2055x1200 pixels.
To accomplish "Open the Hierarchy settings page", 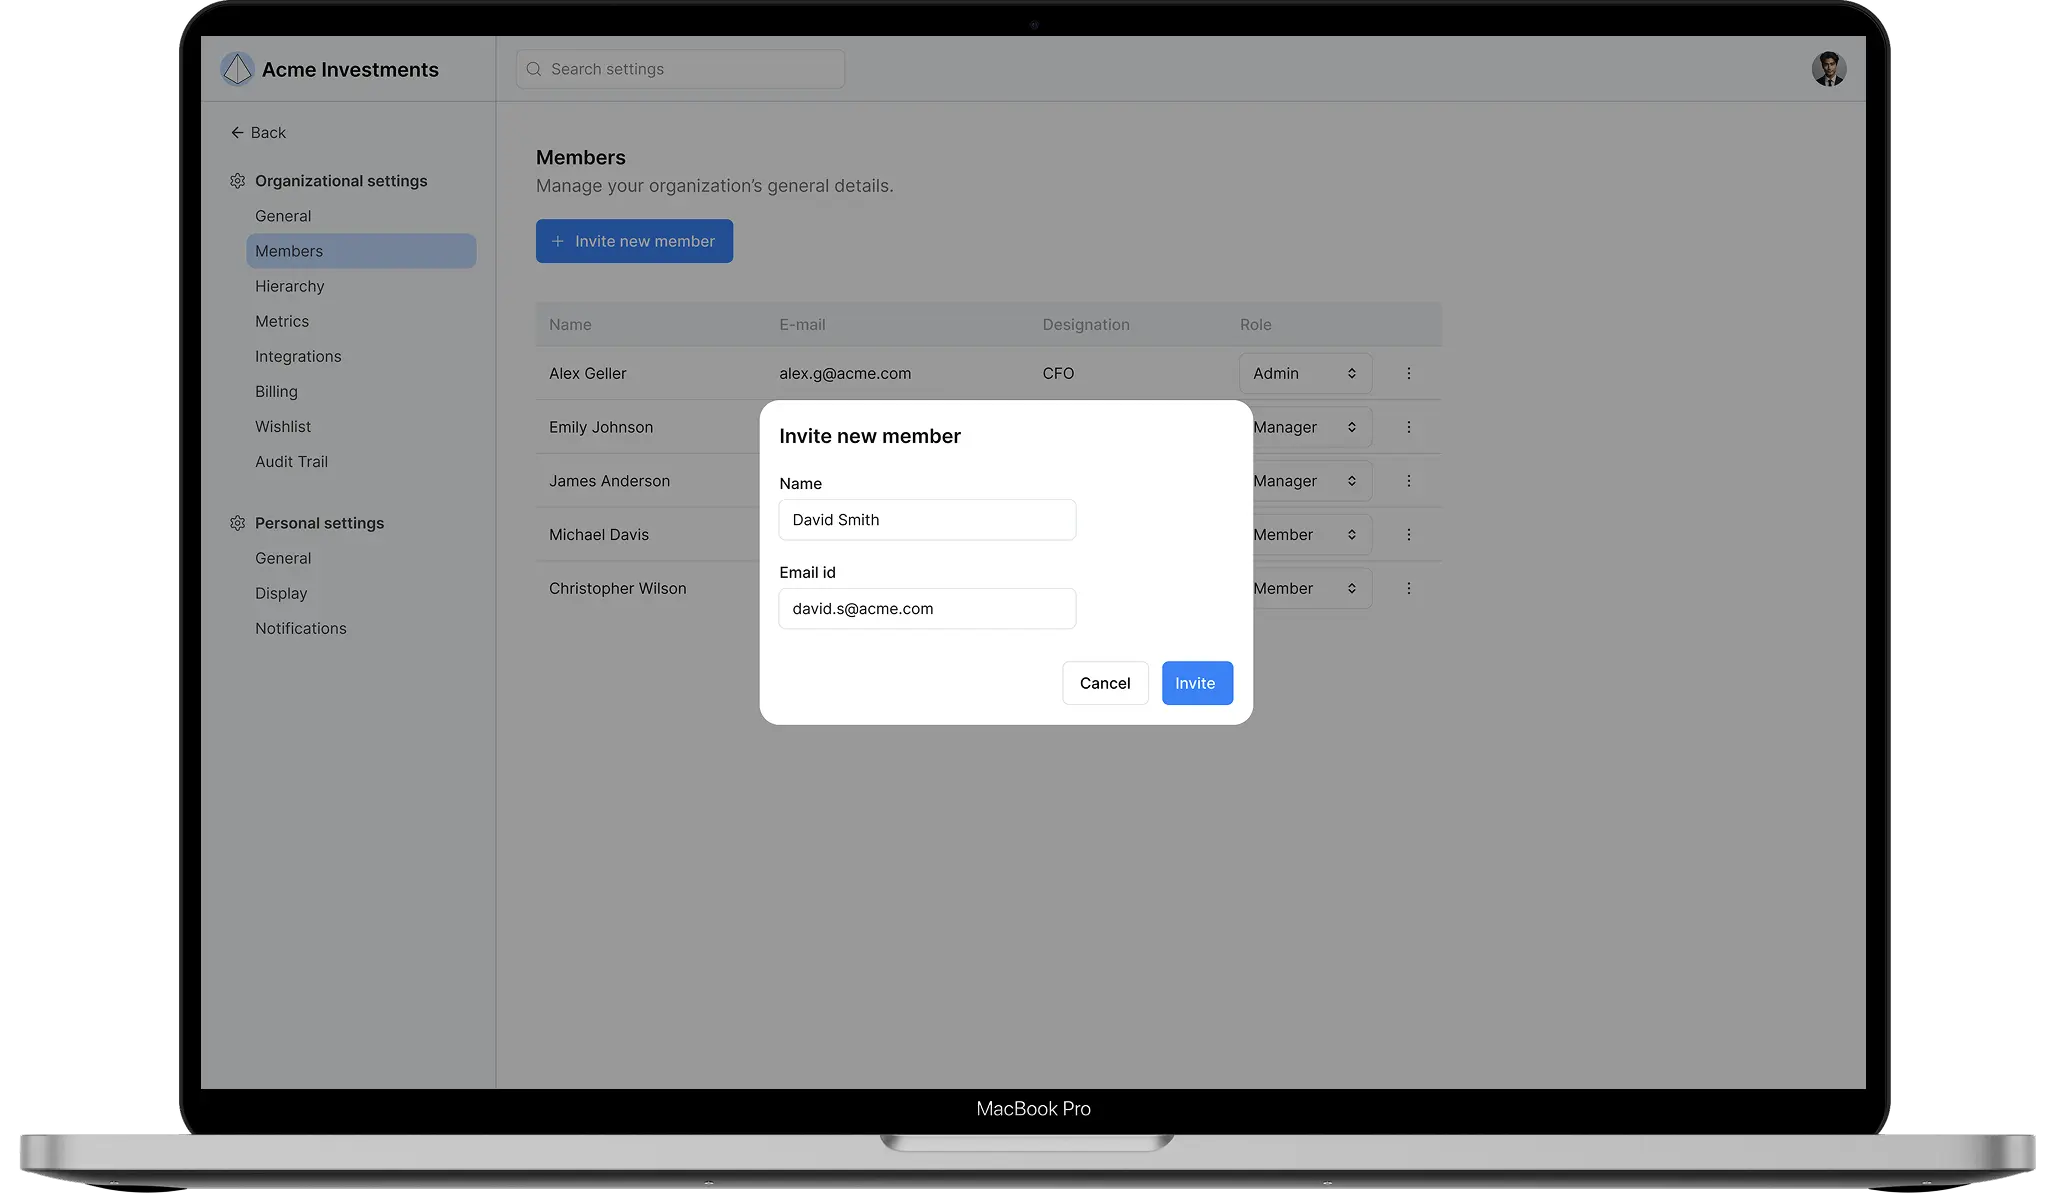I will click(290, 286).
